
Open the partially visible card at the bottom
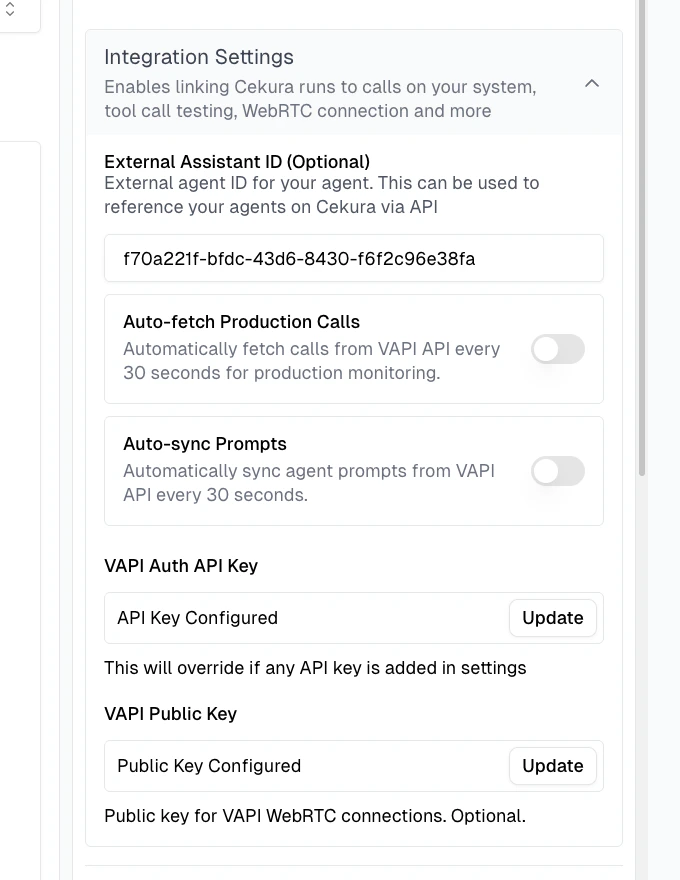pyautogui.click(x=354, y=874)
